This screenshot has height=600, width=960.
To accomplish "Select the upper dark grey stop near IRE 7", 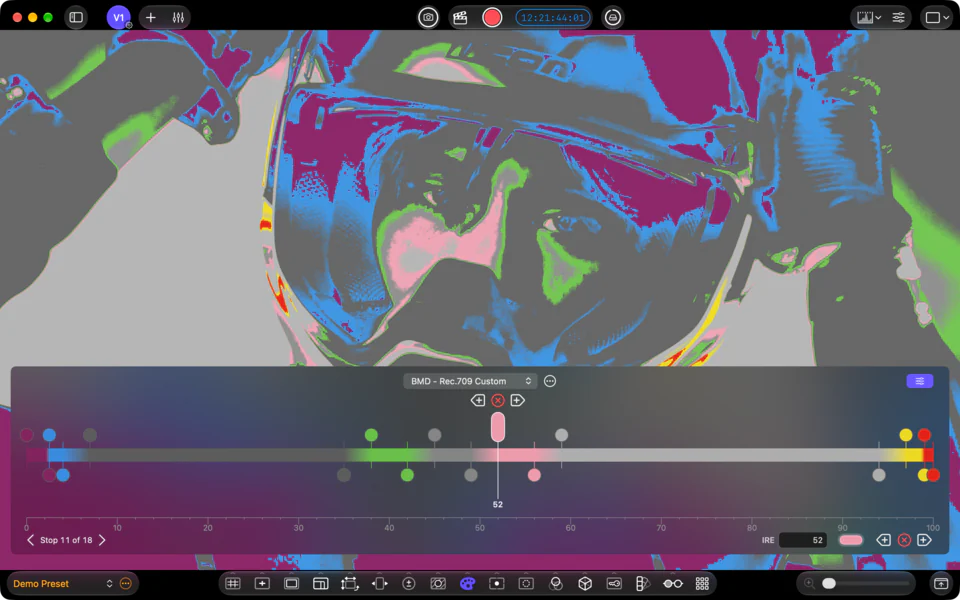I will (x=90, y=435).
